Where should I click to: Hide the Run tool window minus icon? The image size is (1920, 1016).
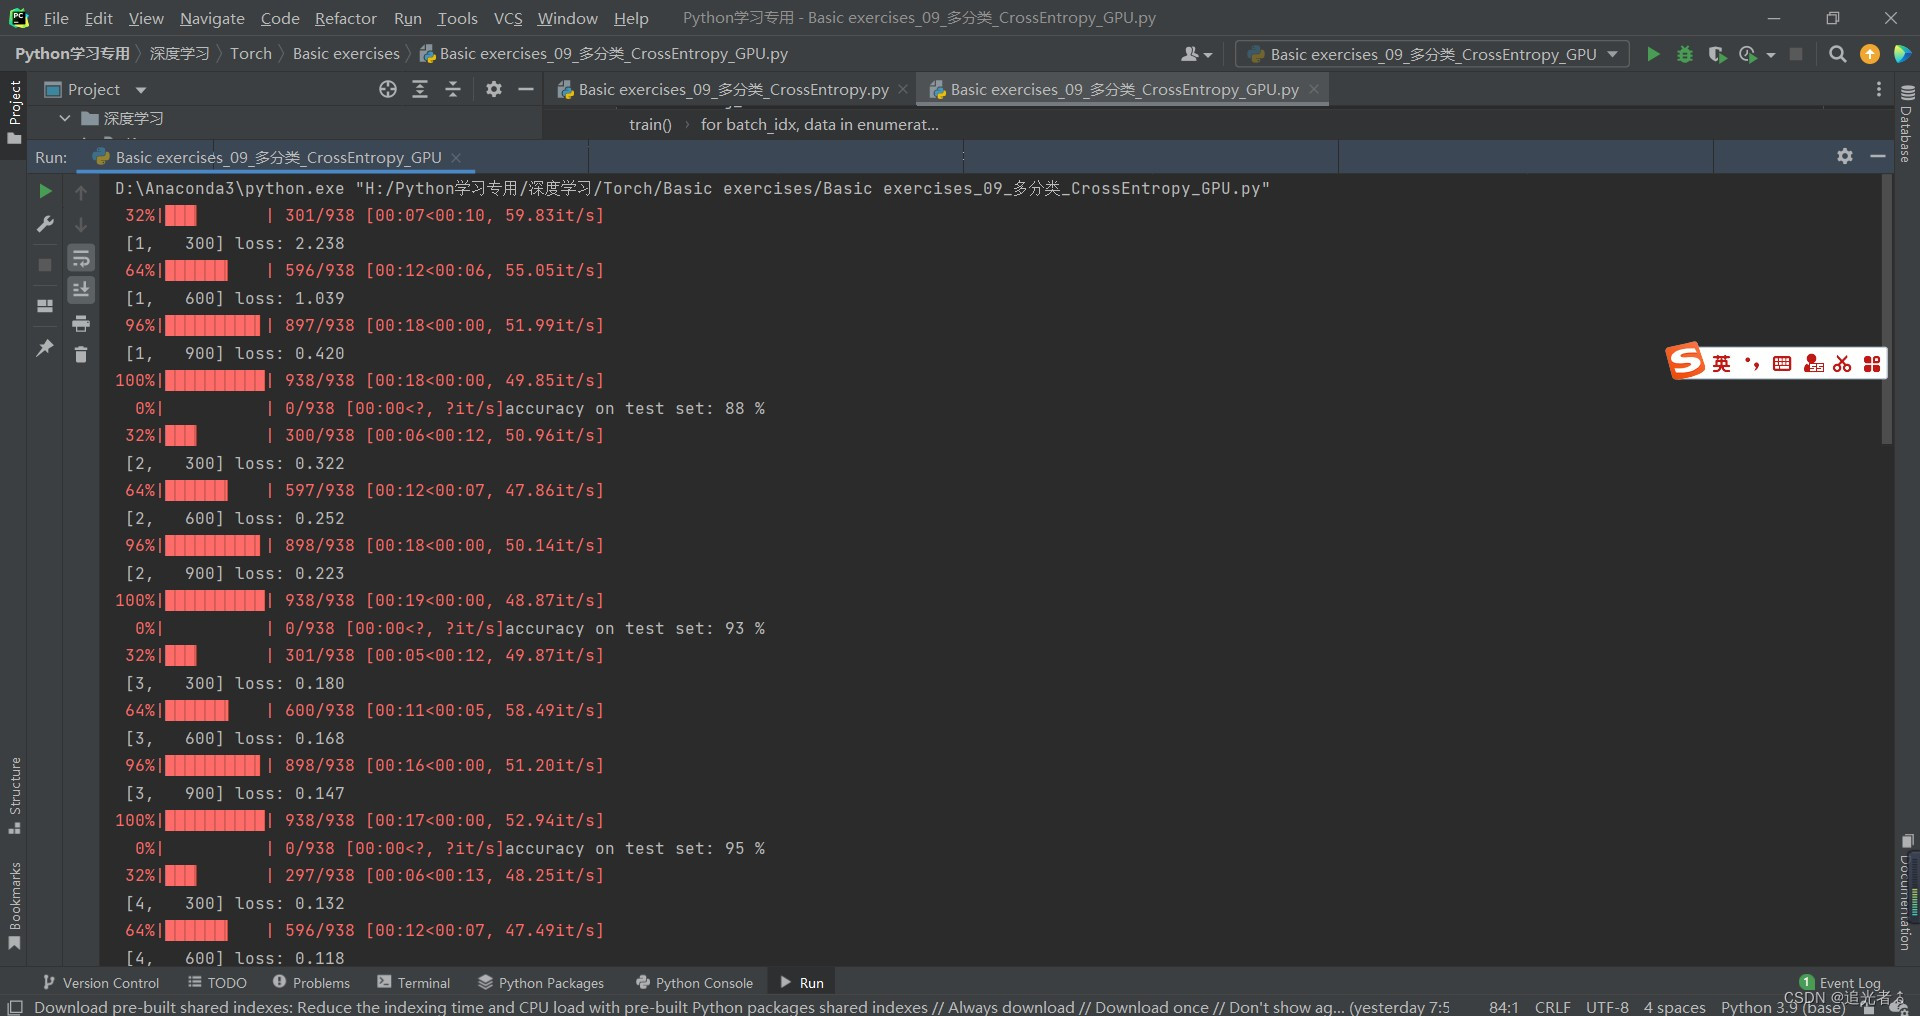point(1878,156)
